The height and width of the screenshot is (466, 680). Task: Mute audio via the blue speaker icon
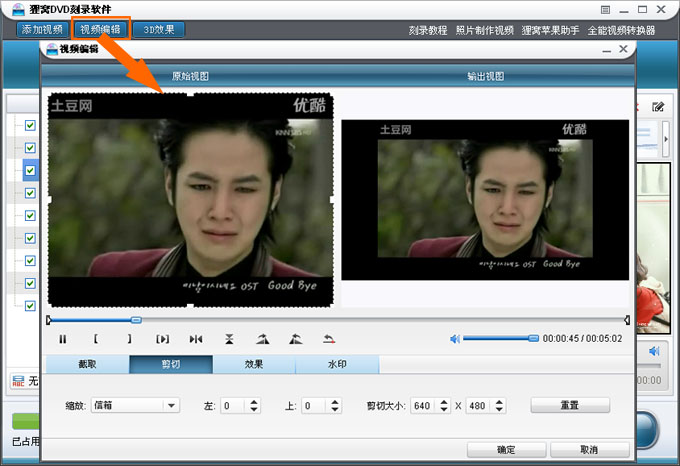click(x=454, y=339)
